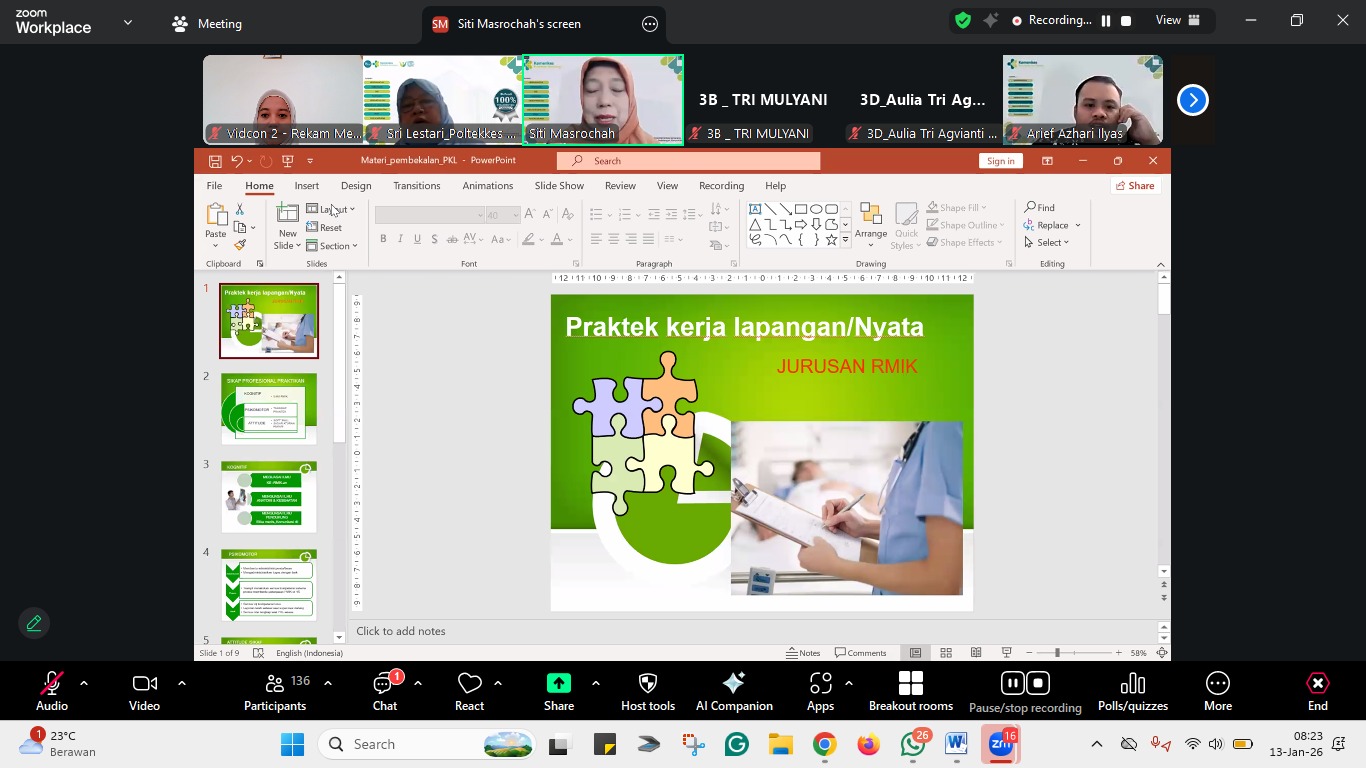Click the green Share button

[x=558, y=692]
